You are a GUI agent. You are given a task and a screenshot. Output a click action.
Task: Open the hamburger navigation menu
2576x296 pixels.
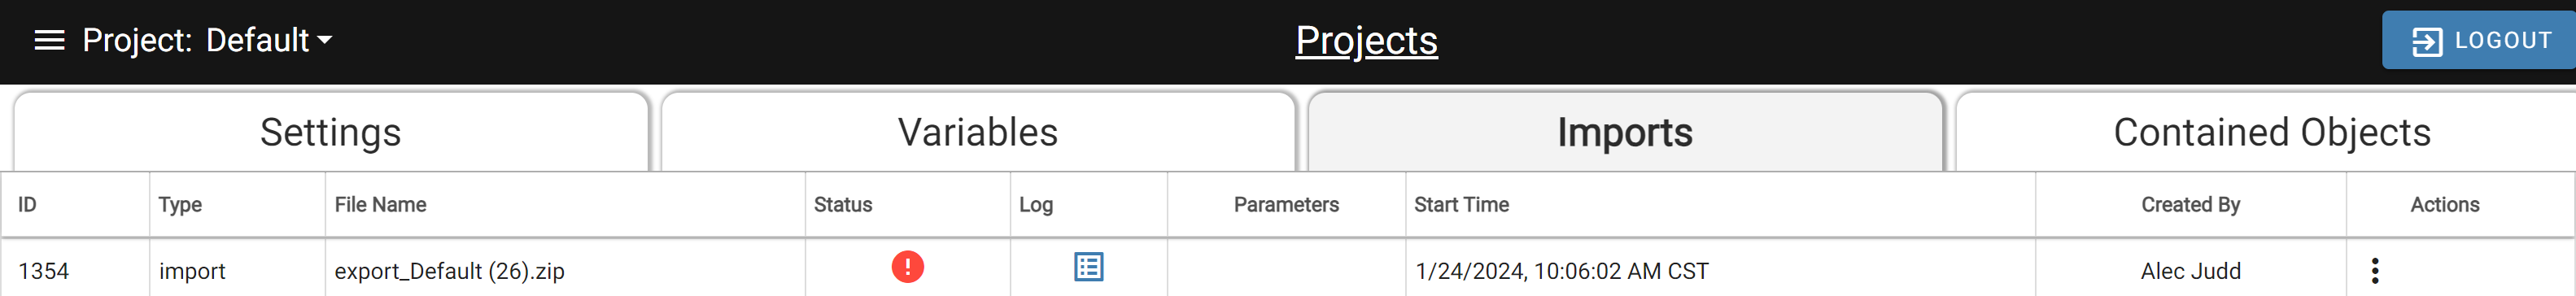[x=49, y=40]
